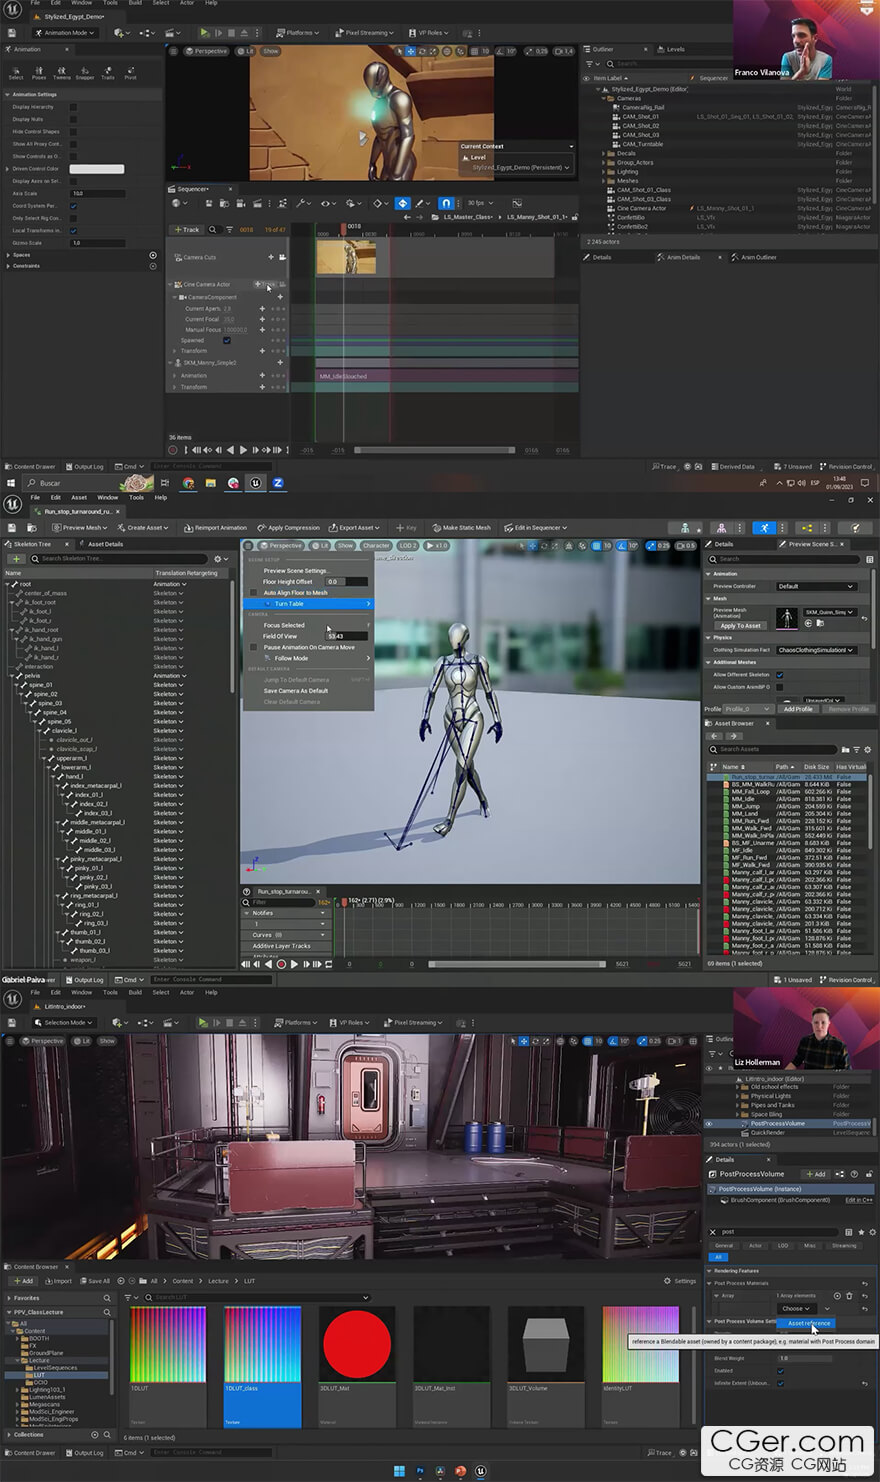
Task: Open the Pixel Streaming dropdown in the Egypt editor
Action: pos(366,32)
